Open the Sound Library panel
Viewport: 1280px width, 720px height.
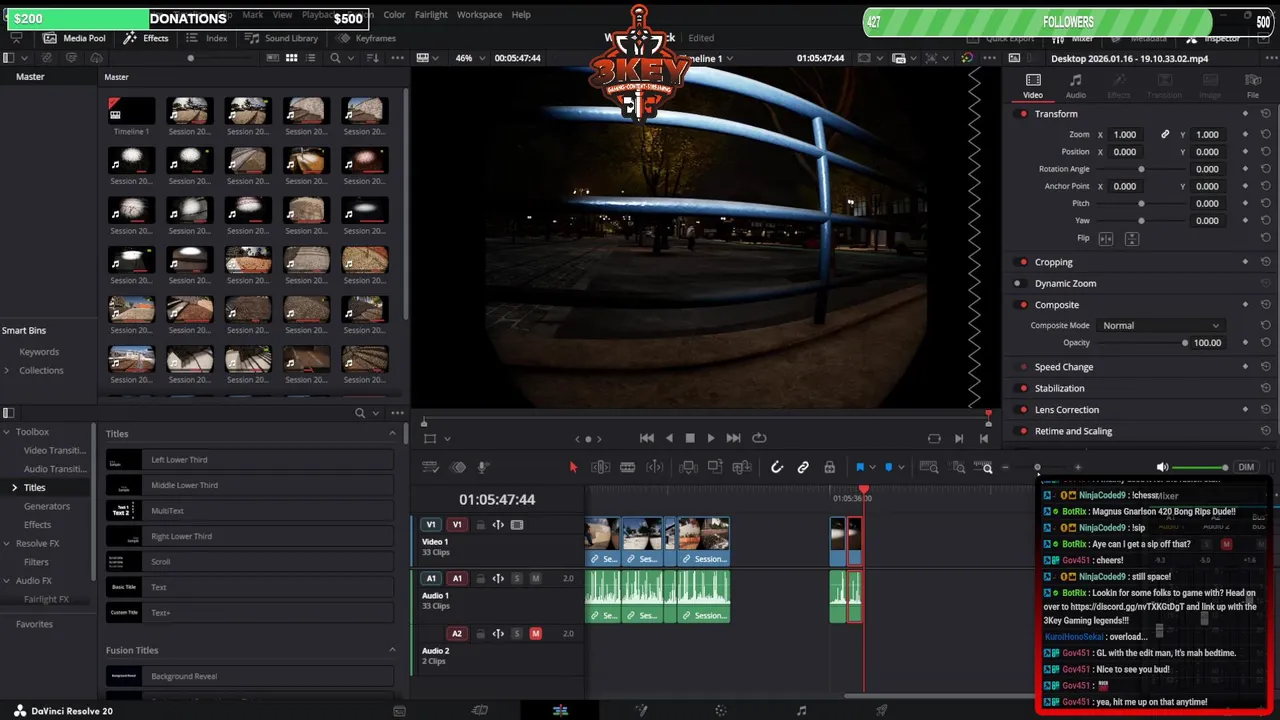tap(281, 38)
